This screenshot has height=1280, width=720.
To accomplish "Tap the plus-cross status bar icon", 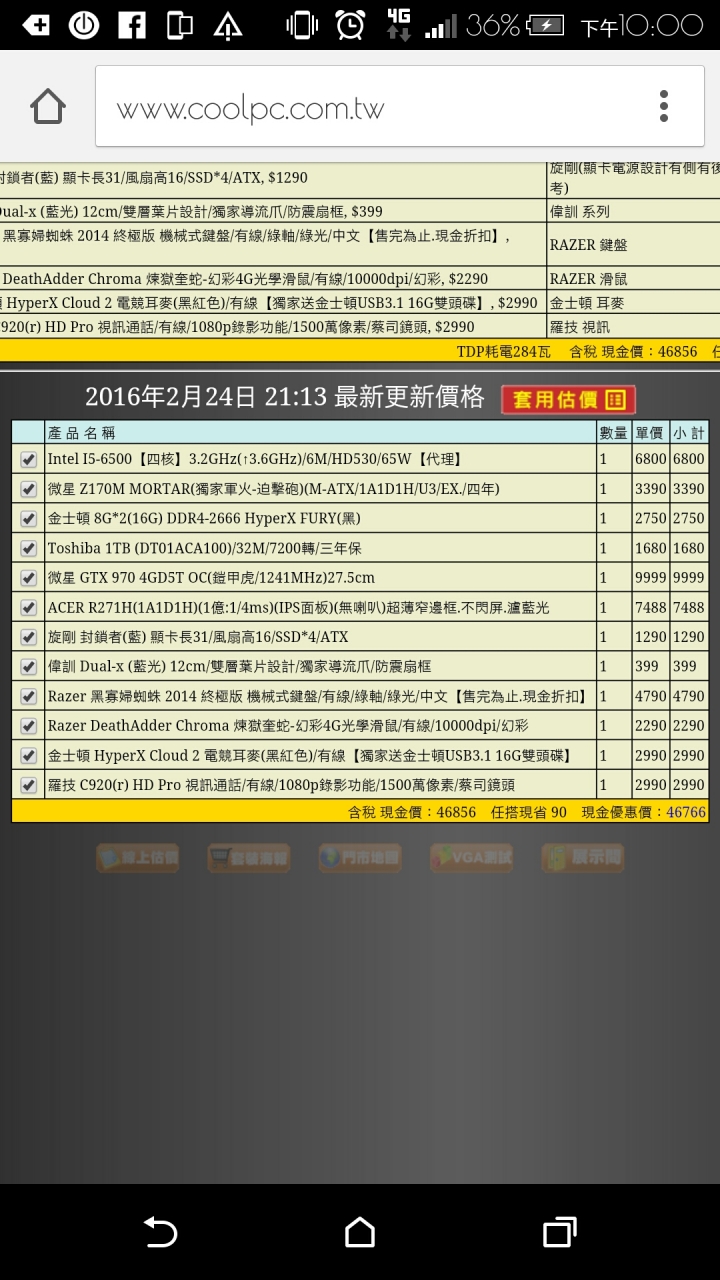I will coord(36,25).
